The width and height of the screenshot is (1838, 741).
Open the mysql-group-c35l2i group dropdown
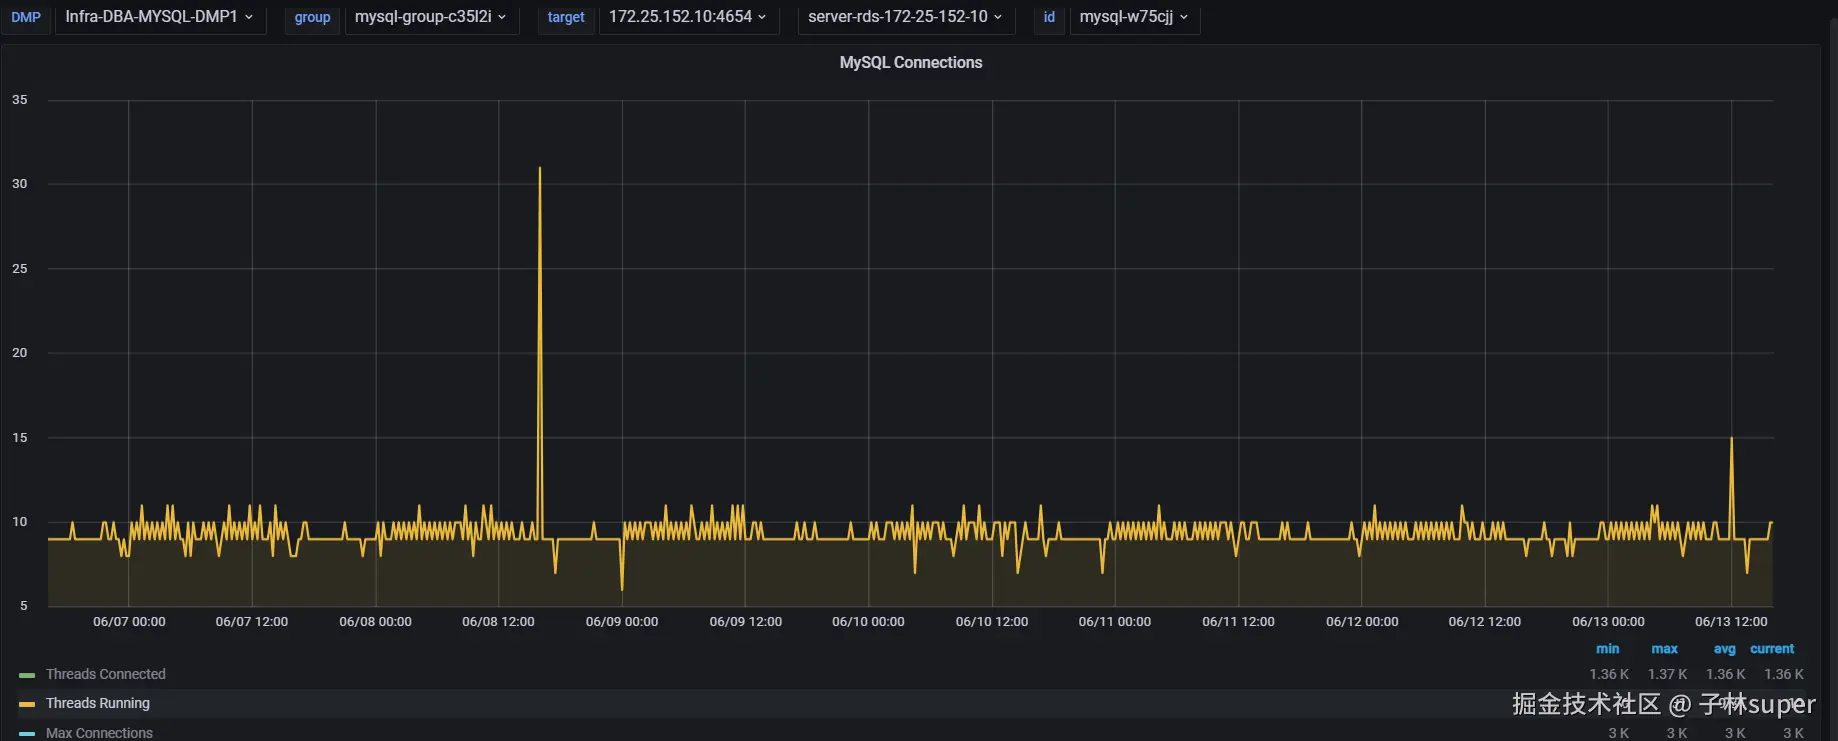pyautogui.click(x=431, y=17)
